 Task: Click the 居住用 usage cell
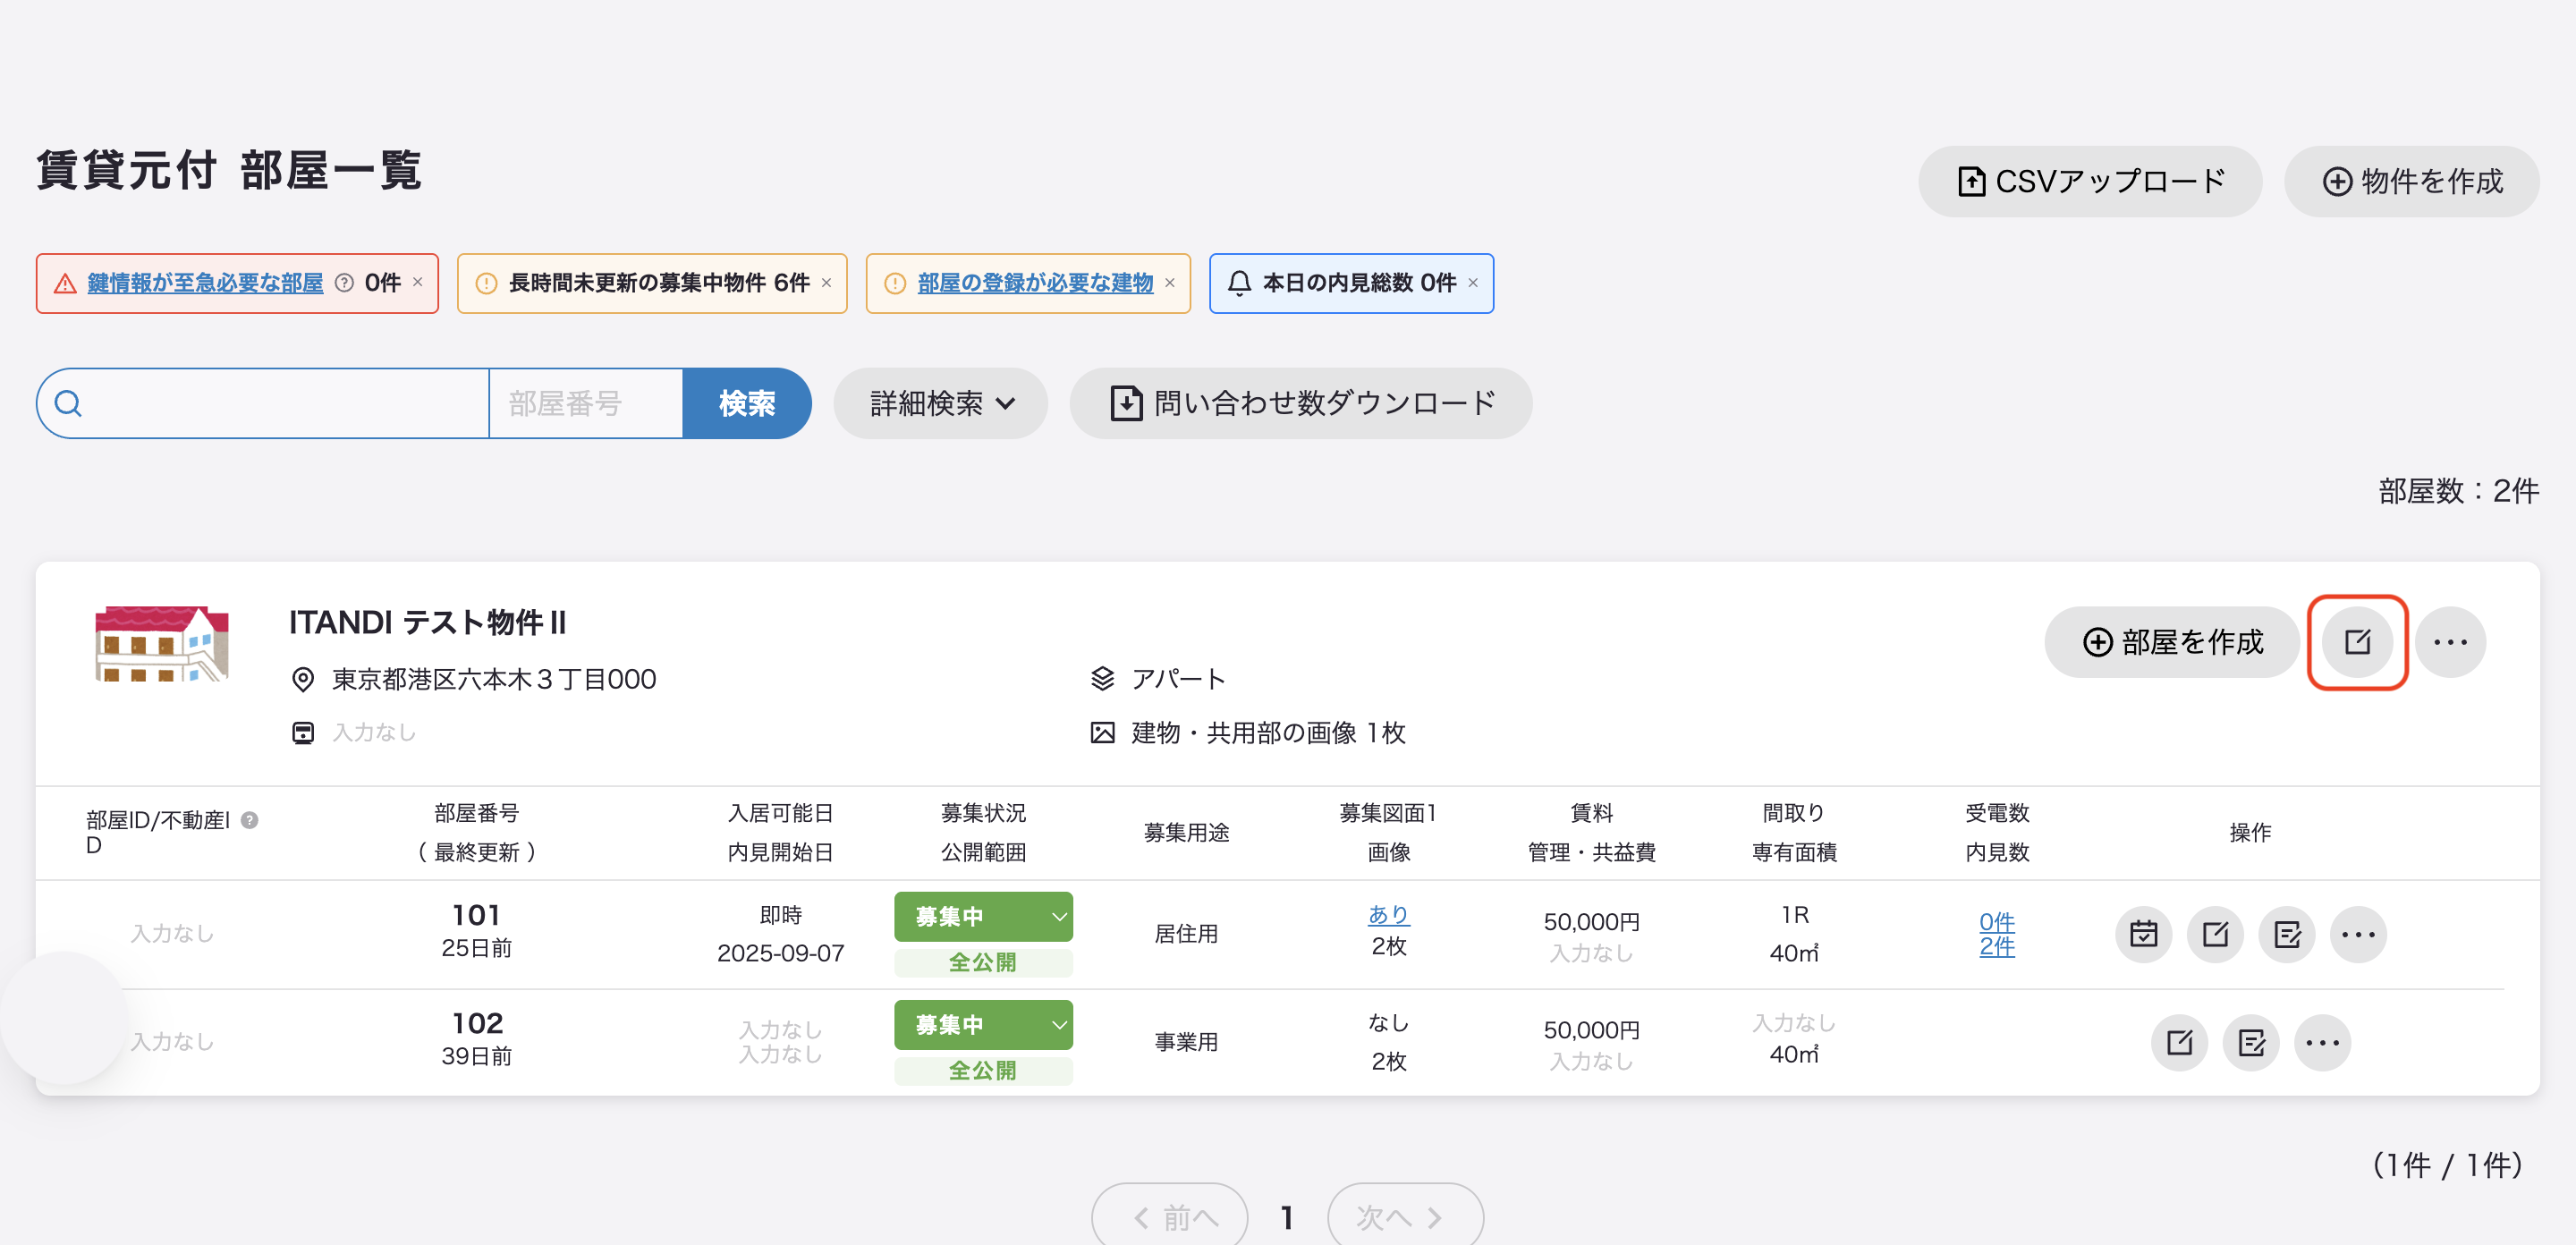(1186, 934)
